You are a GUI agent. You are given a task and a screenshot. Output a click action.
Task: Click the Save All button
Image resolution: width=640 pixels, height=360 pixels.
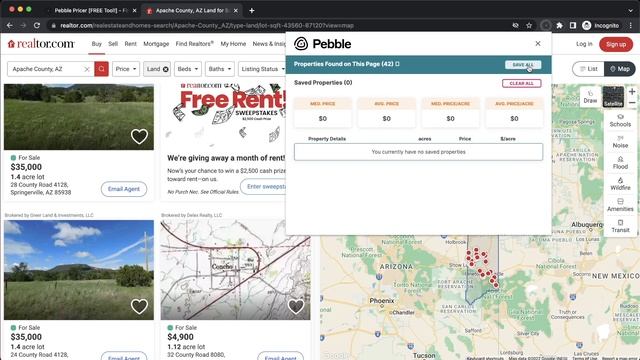coord(523,65)
